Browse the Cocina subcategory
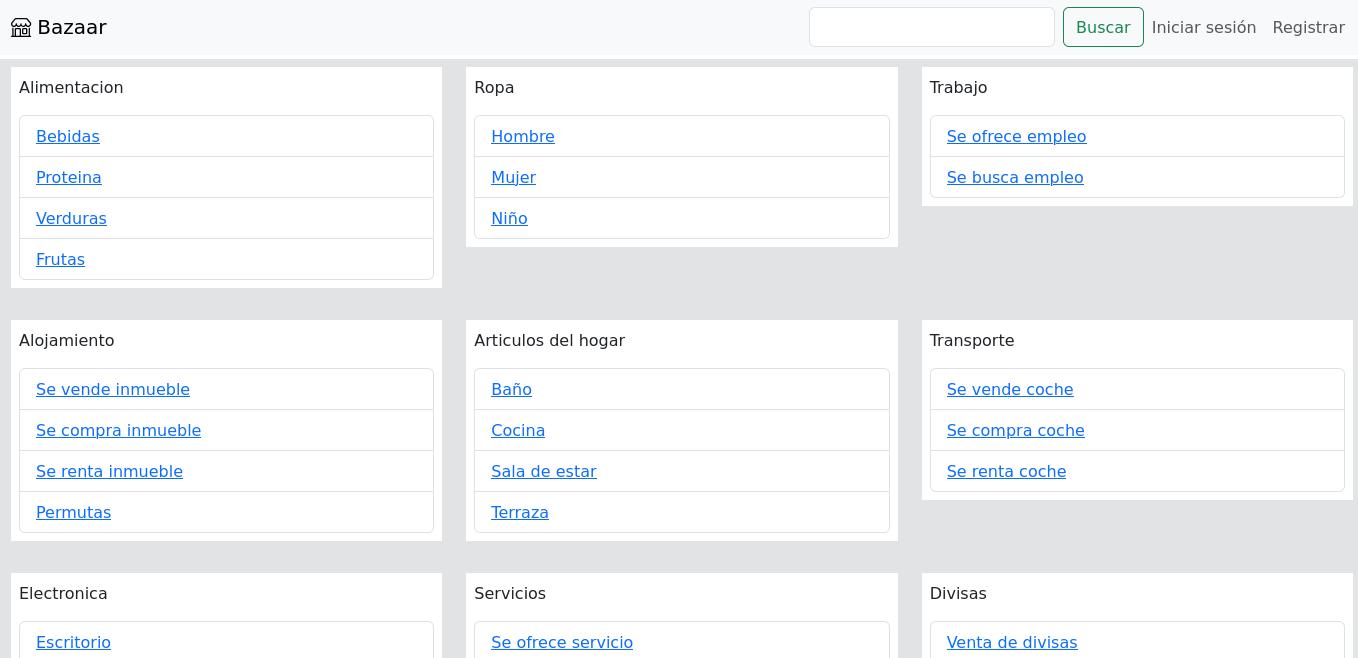Screen dimensions: 1358x658 pyautogui.click(x=518, y=430)
